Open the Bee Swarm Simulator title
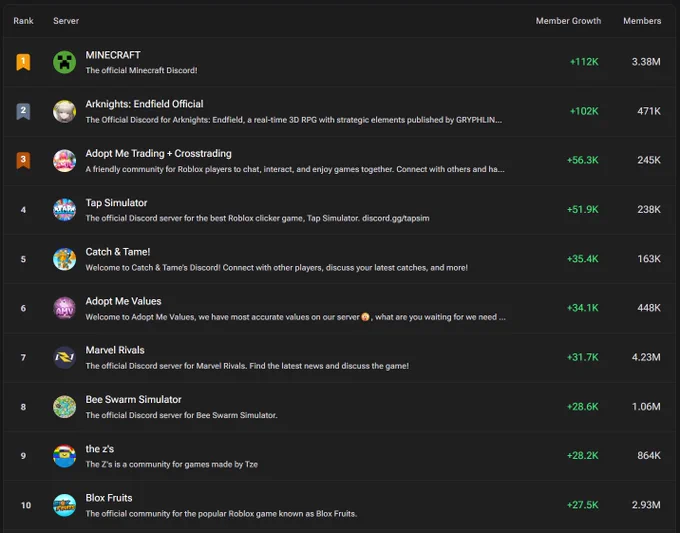This screenshot has width=680, height=533. pyautogui.click(x=133, y=400)
